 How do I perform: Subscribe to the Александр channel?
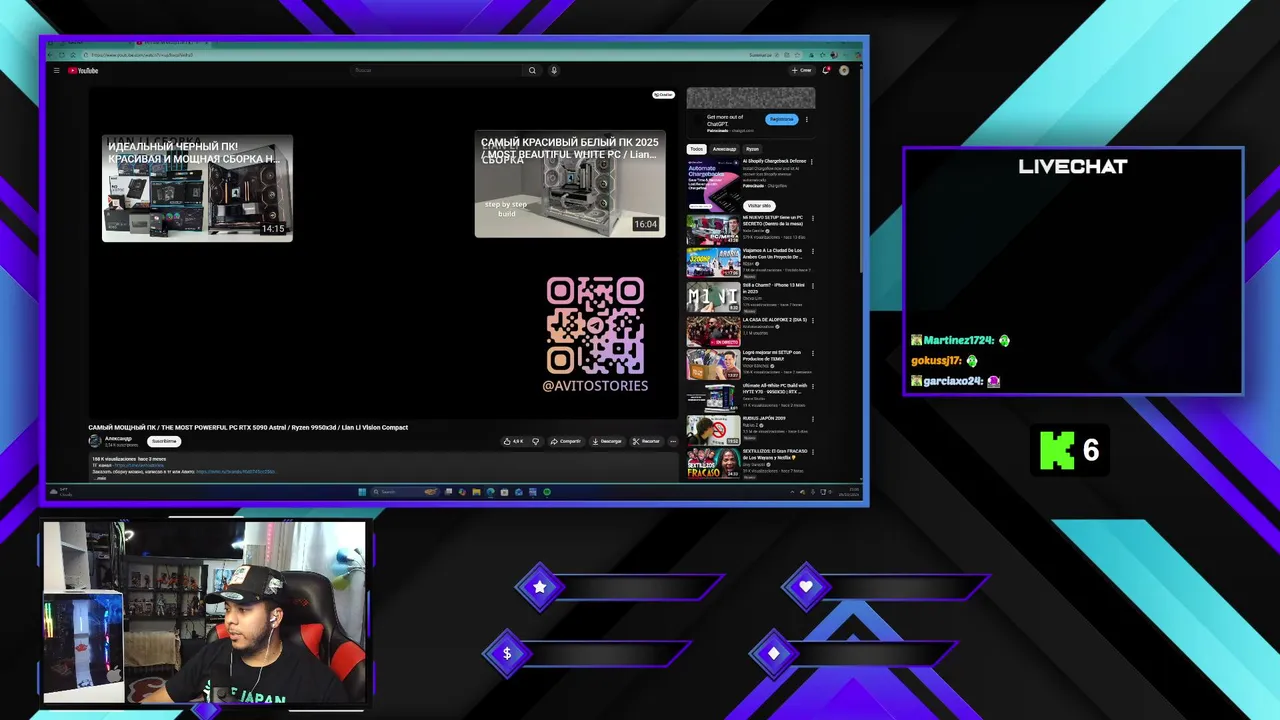point(164,441)
